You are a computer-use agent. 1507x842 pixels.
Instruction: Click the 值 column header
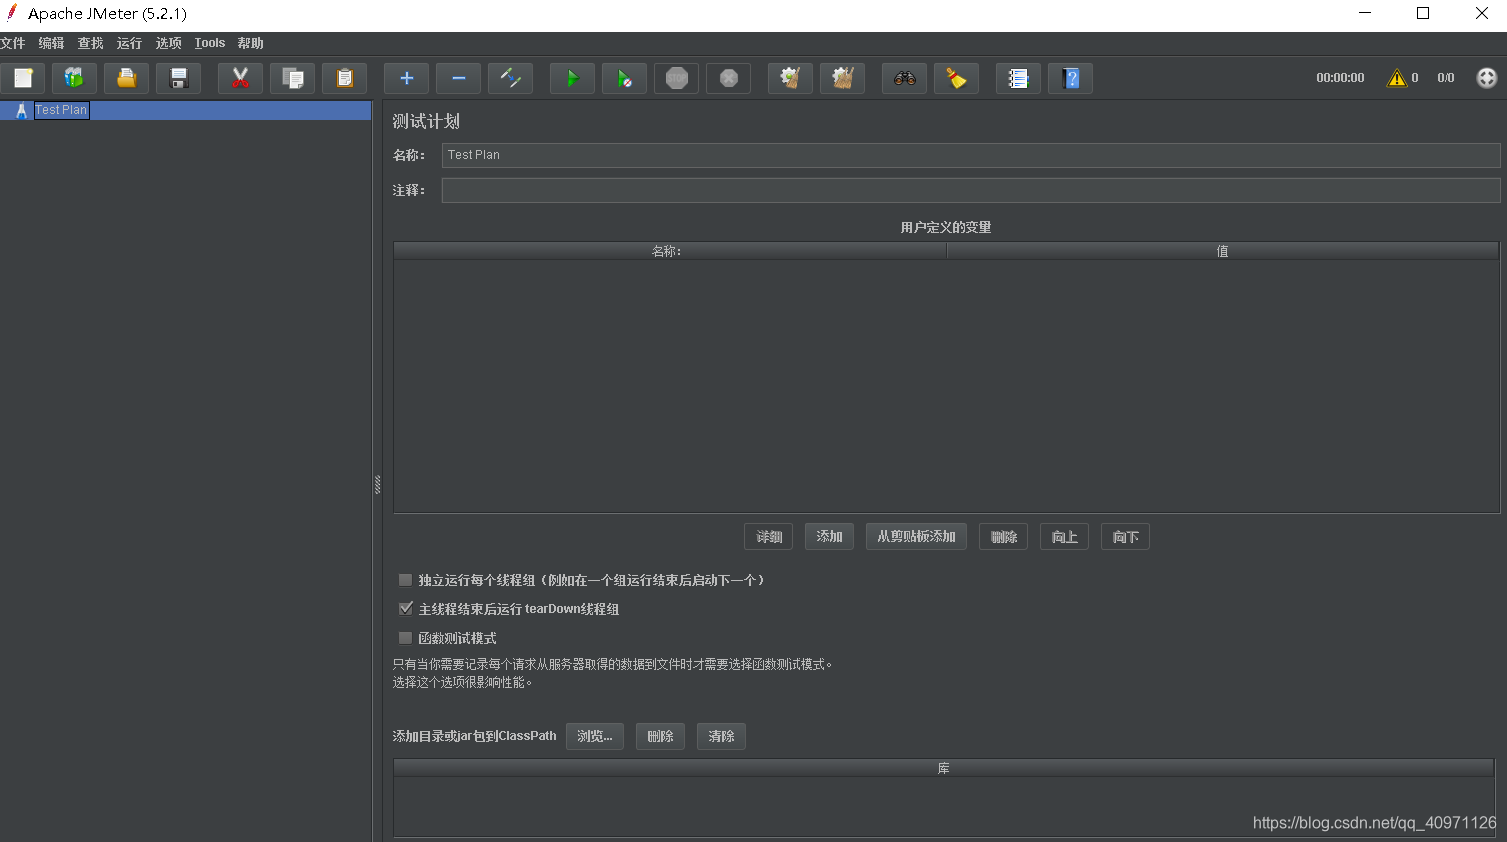pyautogui.click(x=1222, y=251)
